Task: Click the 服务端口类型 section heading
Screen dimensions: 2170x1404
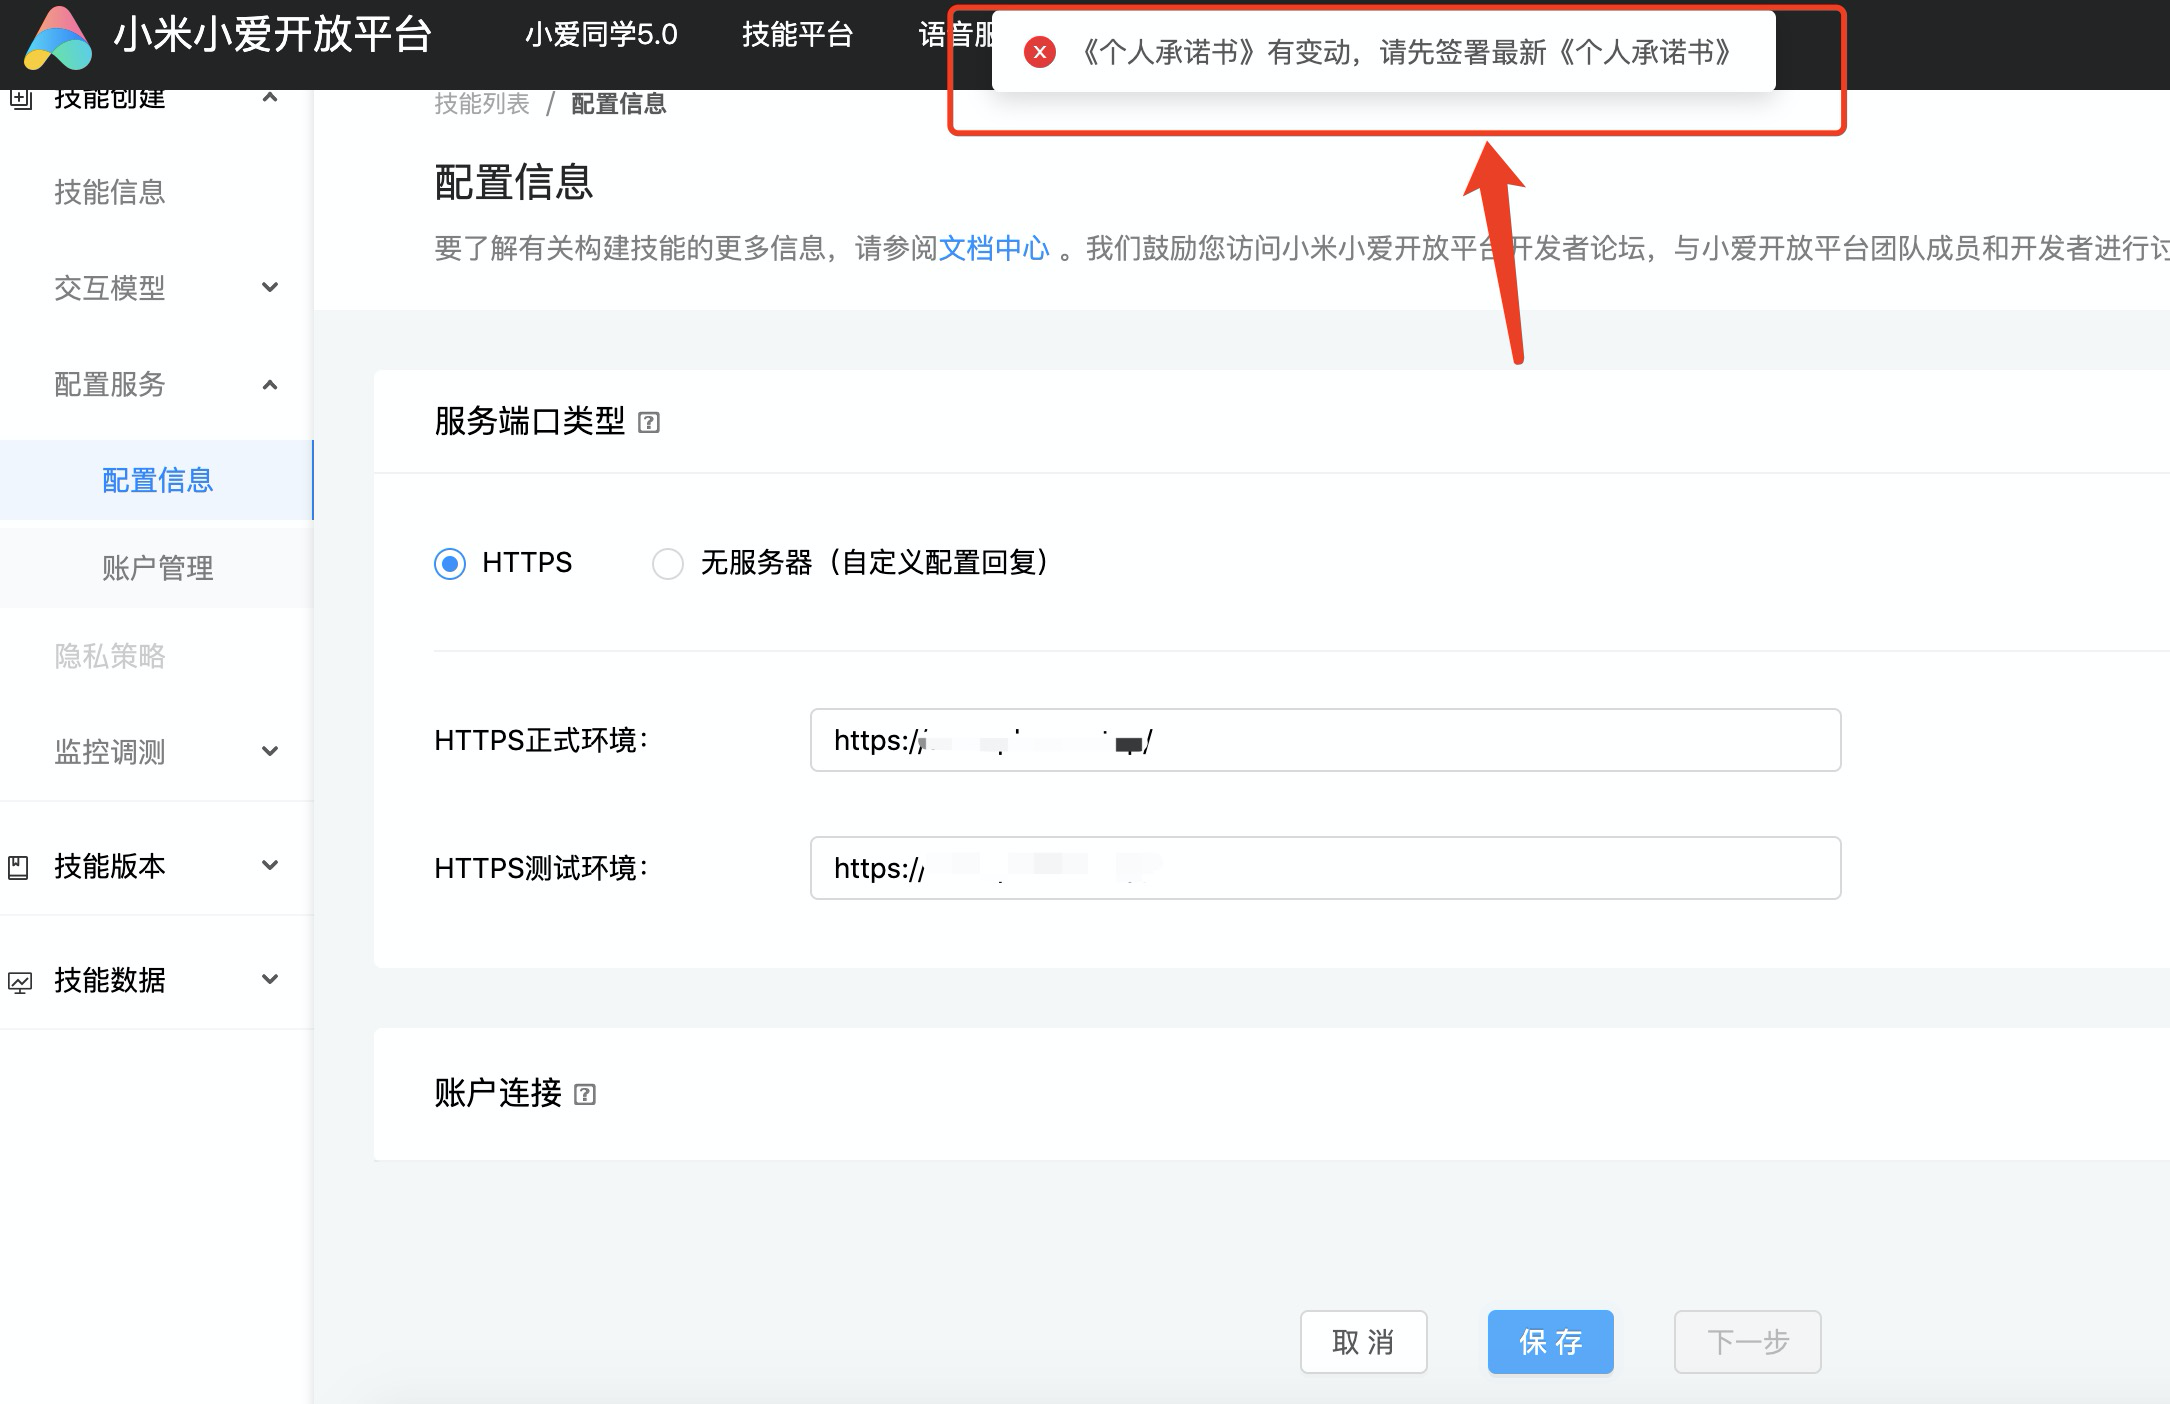Action: tap(529, 421)
